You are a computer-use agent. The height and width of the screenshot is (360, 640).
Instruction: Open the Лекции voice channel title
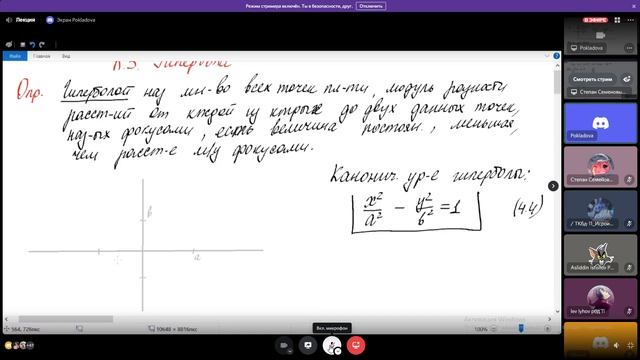point(25,20)
